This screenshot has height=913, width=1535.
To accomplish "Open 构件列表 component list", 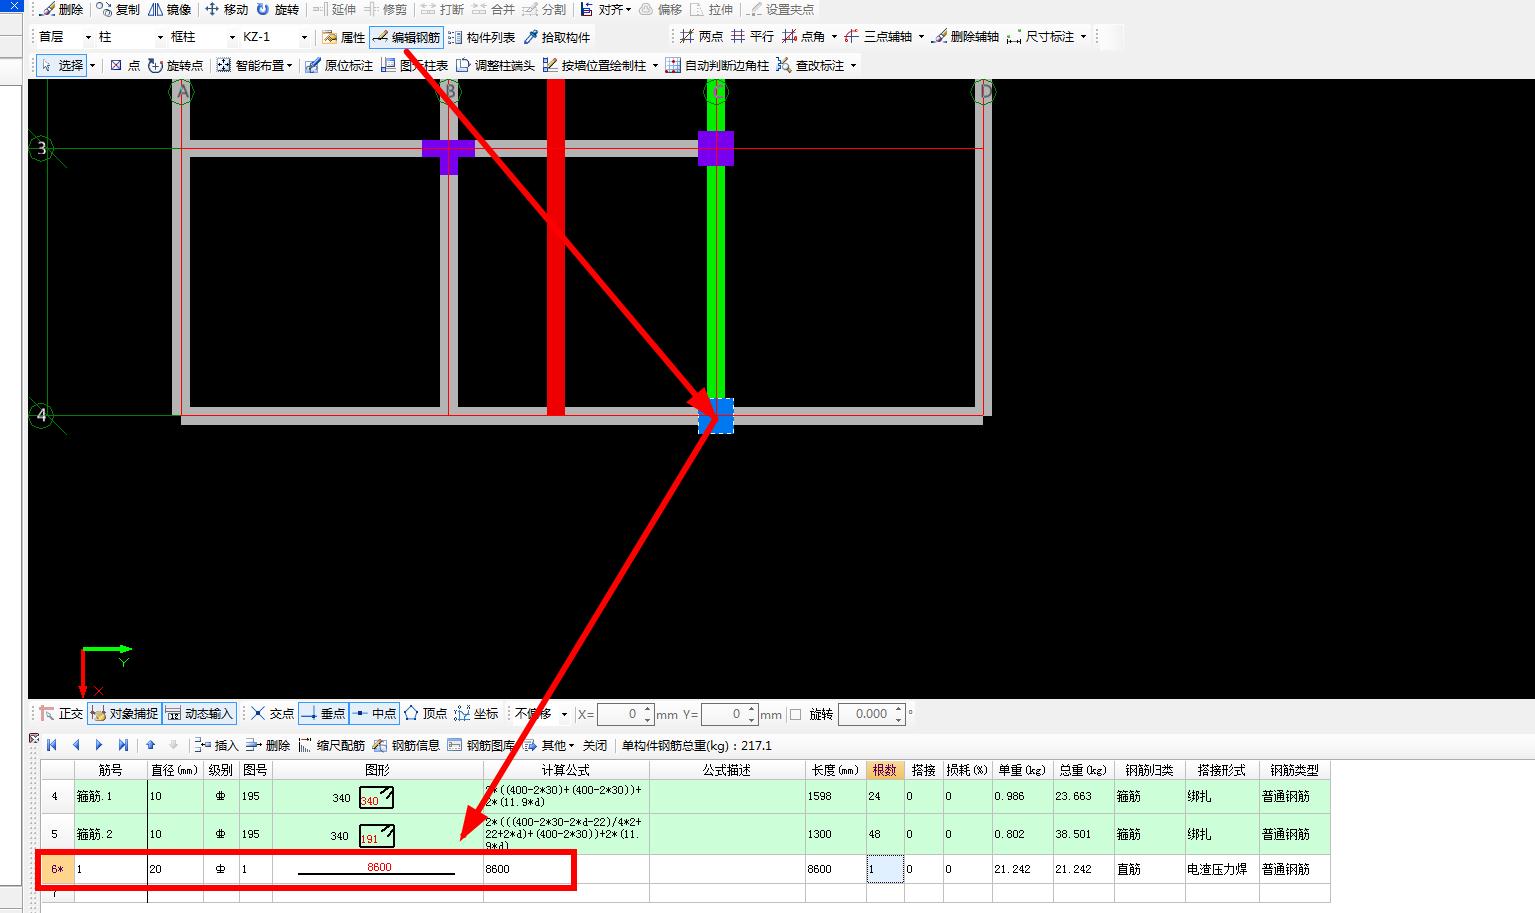I will click(481, 37).
